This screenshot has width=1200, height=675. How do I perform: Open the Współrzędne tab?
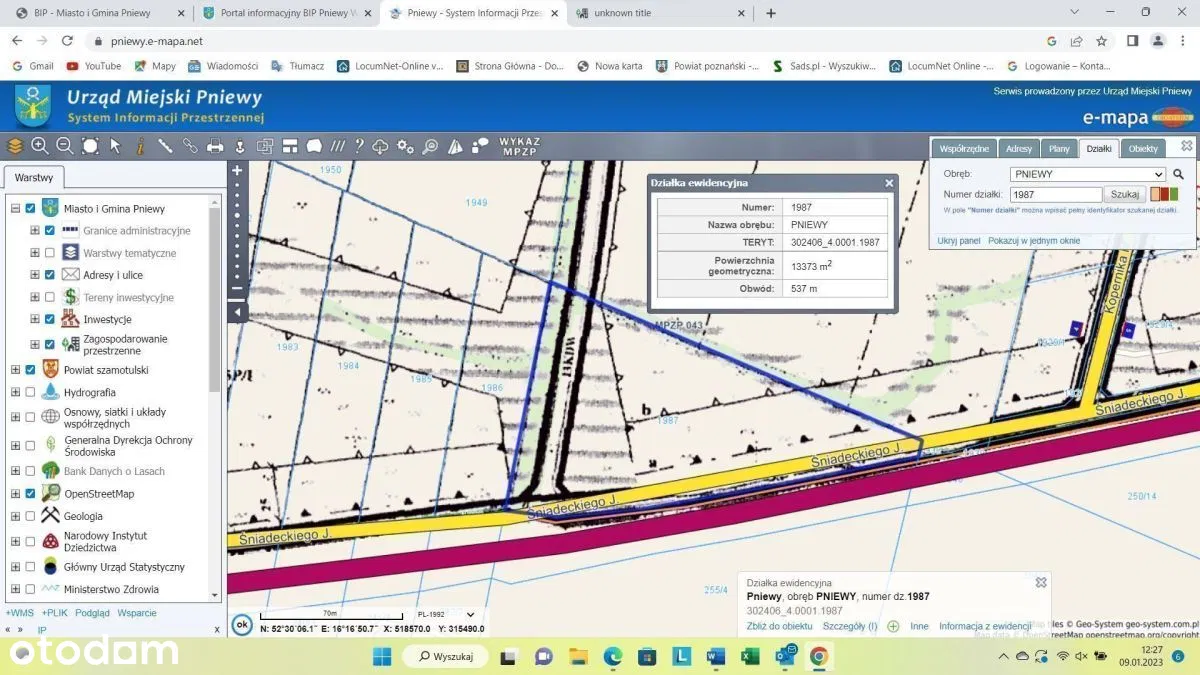964,149
